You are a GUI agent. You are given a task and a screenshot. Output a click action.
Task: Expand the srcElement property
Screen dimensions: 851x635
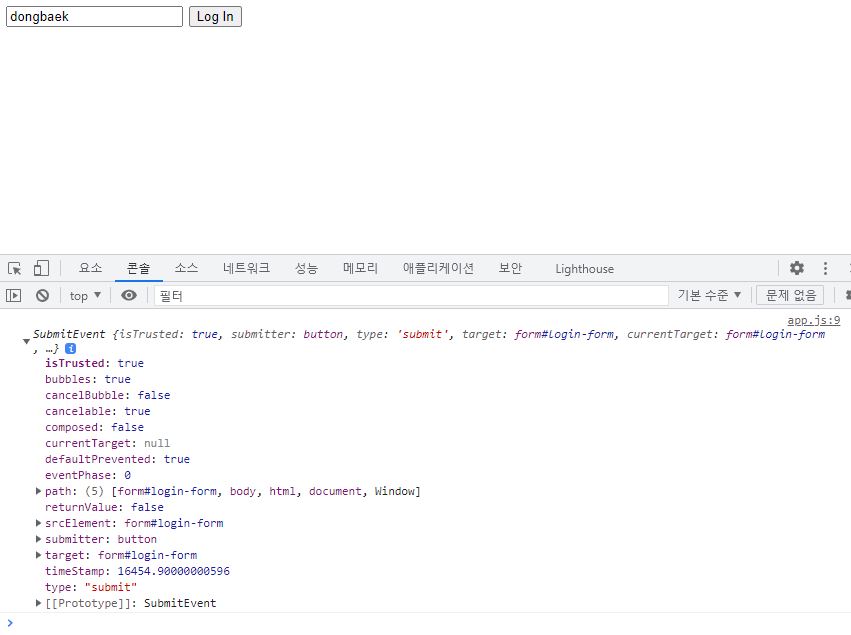click(x=38, y=523)
